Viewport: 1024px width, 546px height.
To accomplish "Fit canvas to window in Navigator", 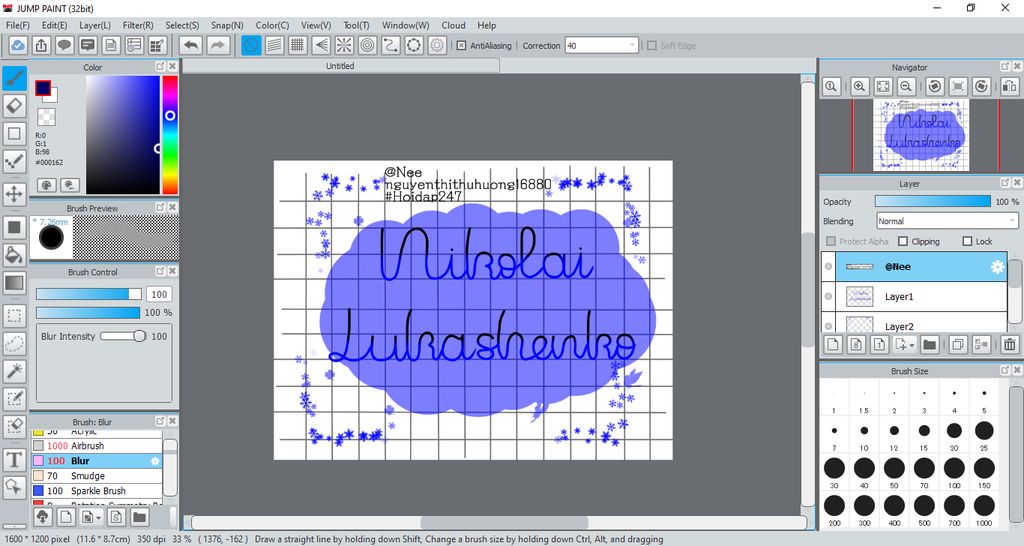I will [883, 86].
